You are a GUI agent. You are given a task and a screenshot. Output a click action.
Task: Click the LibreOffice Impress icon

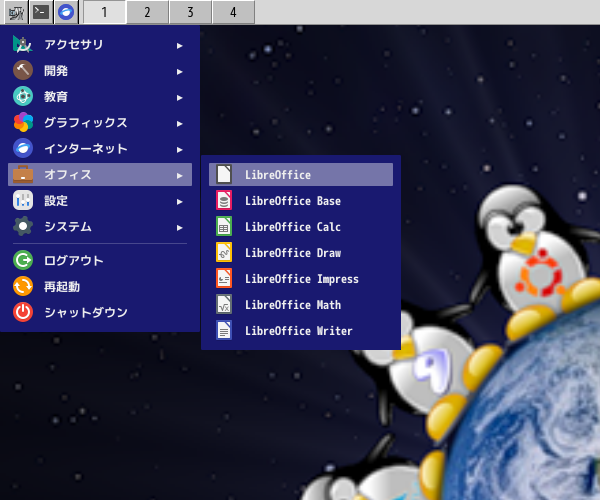click(224, 279)
